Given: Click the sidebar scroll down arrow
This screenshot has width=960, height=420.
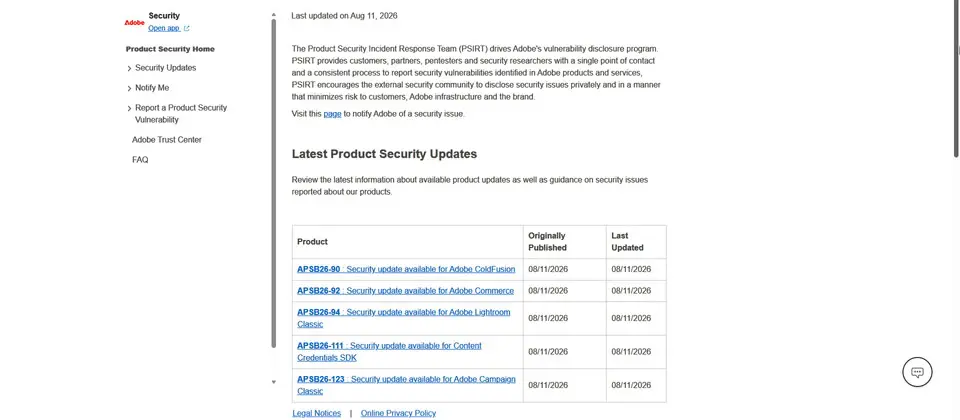Looking at the screenshot, I should point(274,382).
